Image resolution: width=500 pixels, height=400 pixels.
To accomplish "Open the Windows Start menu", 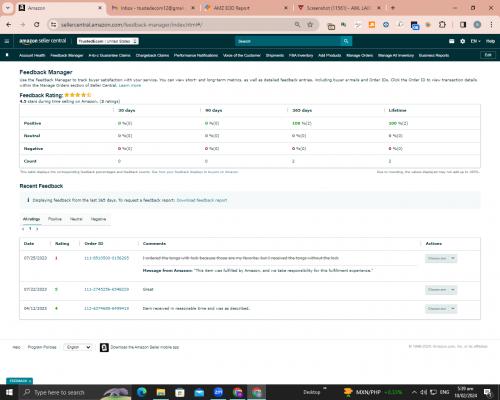I will [x=9, y=392].
